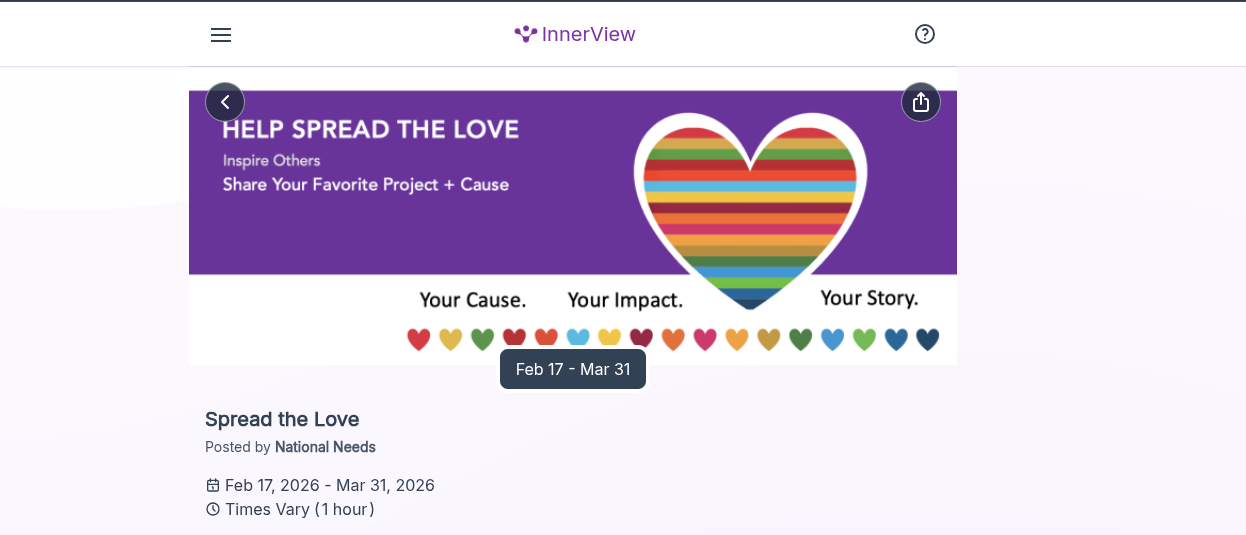Click the "Feb 17 - Mar 31" date badge
Screen dimensions: 1246x535
pos(573,370)
